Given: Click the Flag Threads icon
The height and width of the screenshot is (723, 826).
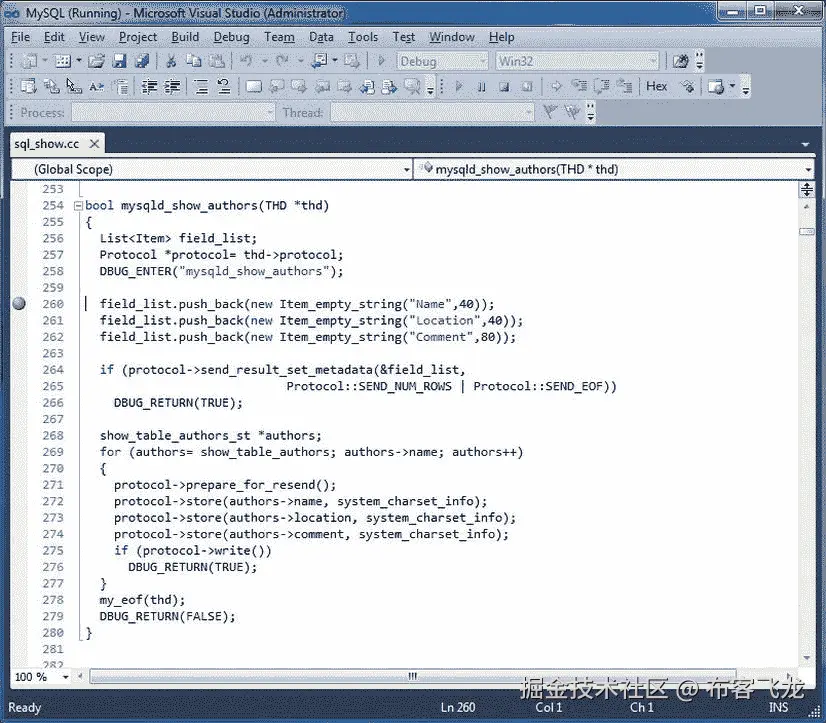Looking at the screenshot, I should pos(550,112).
